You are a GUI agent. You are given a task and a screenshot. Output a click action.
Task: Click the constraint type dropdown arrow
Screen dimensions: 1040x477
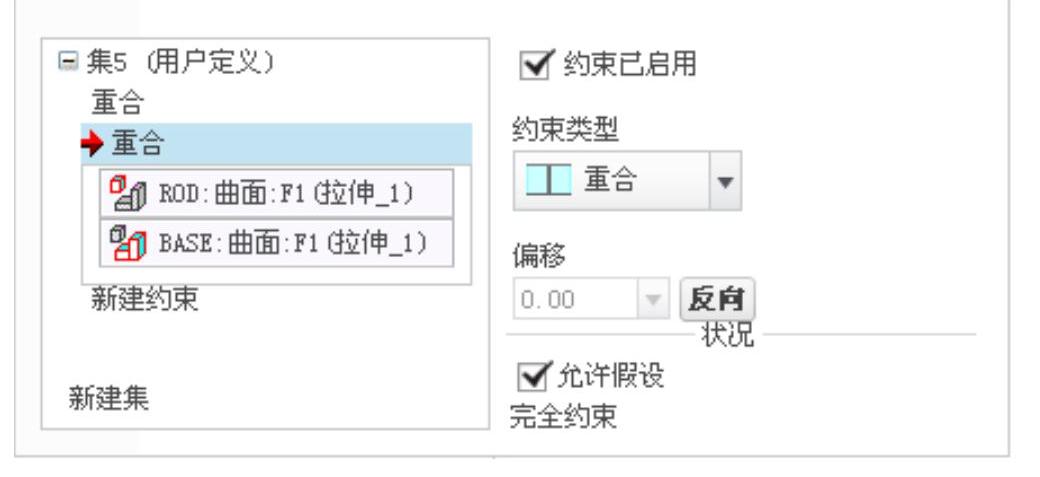click(x=726, y=181)
